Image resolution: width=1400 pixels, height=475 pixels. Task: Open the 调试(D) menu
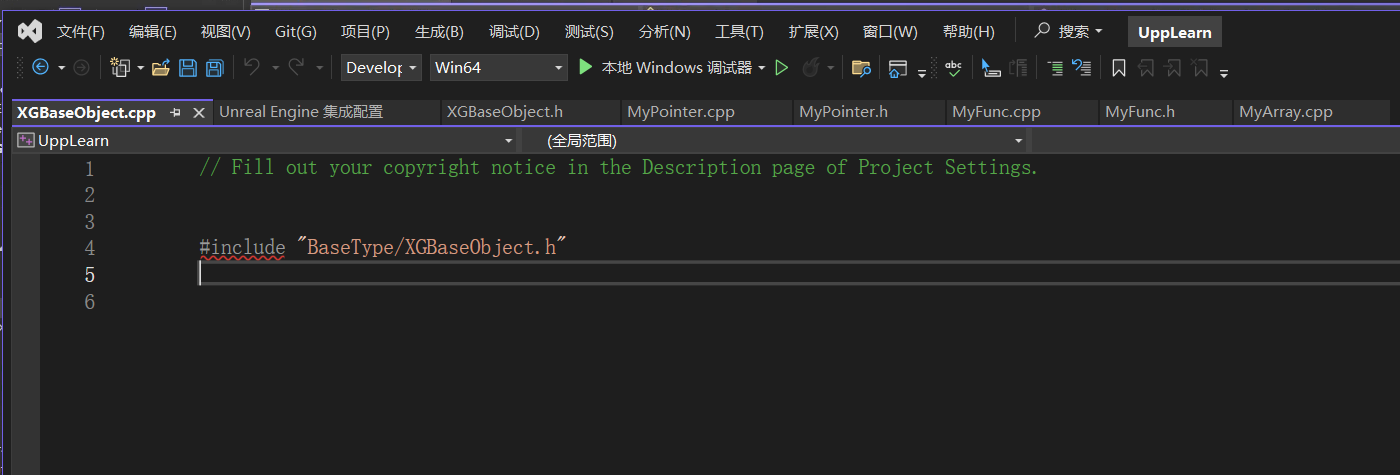coord(514,32)
